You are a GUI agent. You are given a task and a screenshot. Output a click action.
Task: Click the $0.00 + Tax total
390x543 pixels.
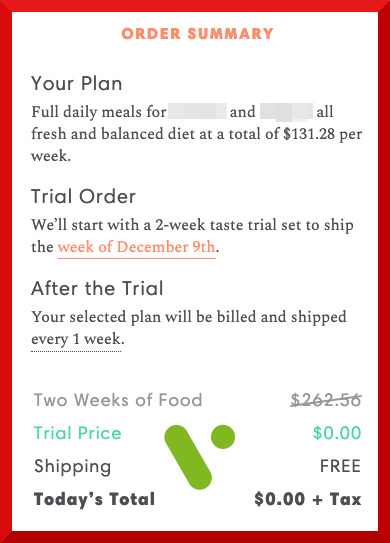(308, 499)
